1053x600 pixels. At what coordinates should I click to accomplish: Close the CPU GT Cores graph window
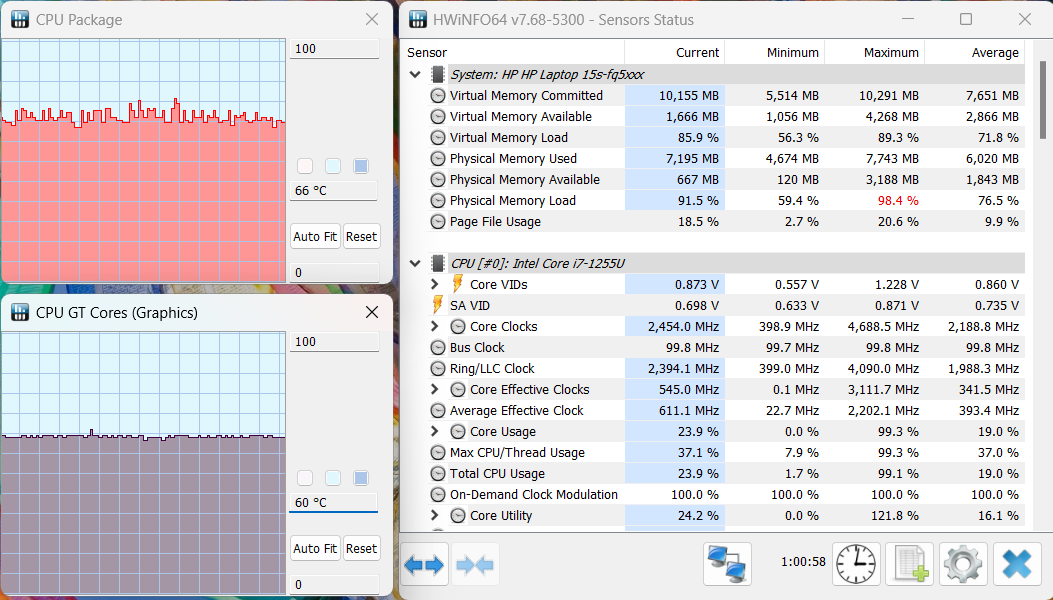pos(372,312)
